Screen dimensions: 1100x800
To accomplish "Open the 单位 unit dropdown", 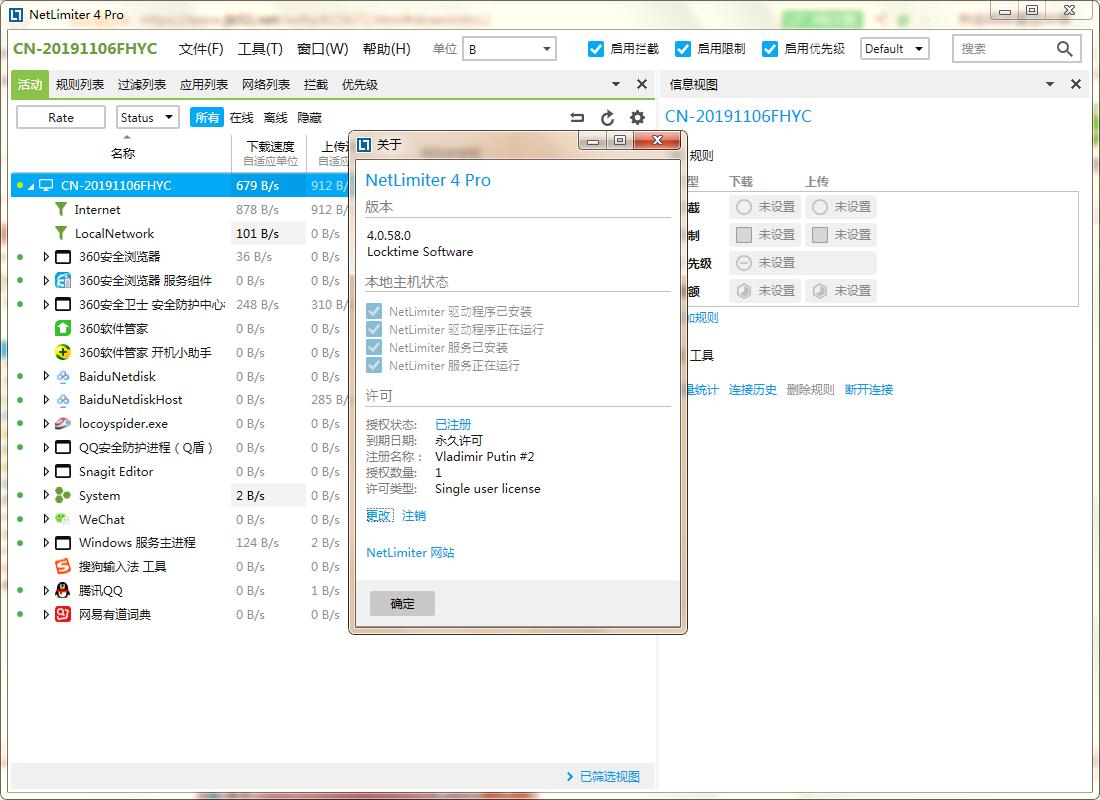I will pyautogui.click(x=545, y=48).
